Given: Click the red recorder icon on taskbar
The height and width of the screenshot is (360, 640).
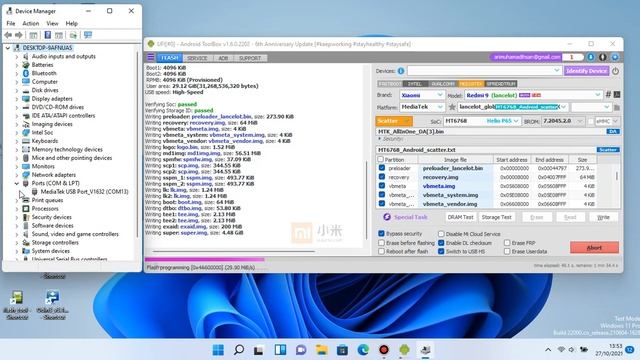Looking at the screenshot, I should (x=384, y=350).
